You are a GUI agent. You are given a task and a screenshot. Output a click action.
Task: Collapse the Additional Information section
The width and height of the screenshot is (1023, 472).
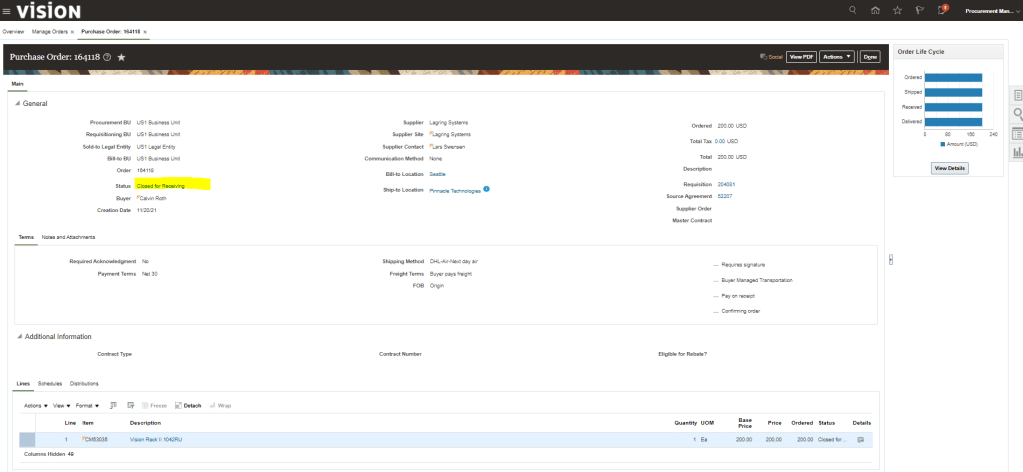click(18, 337)
